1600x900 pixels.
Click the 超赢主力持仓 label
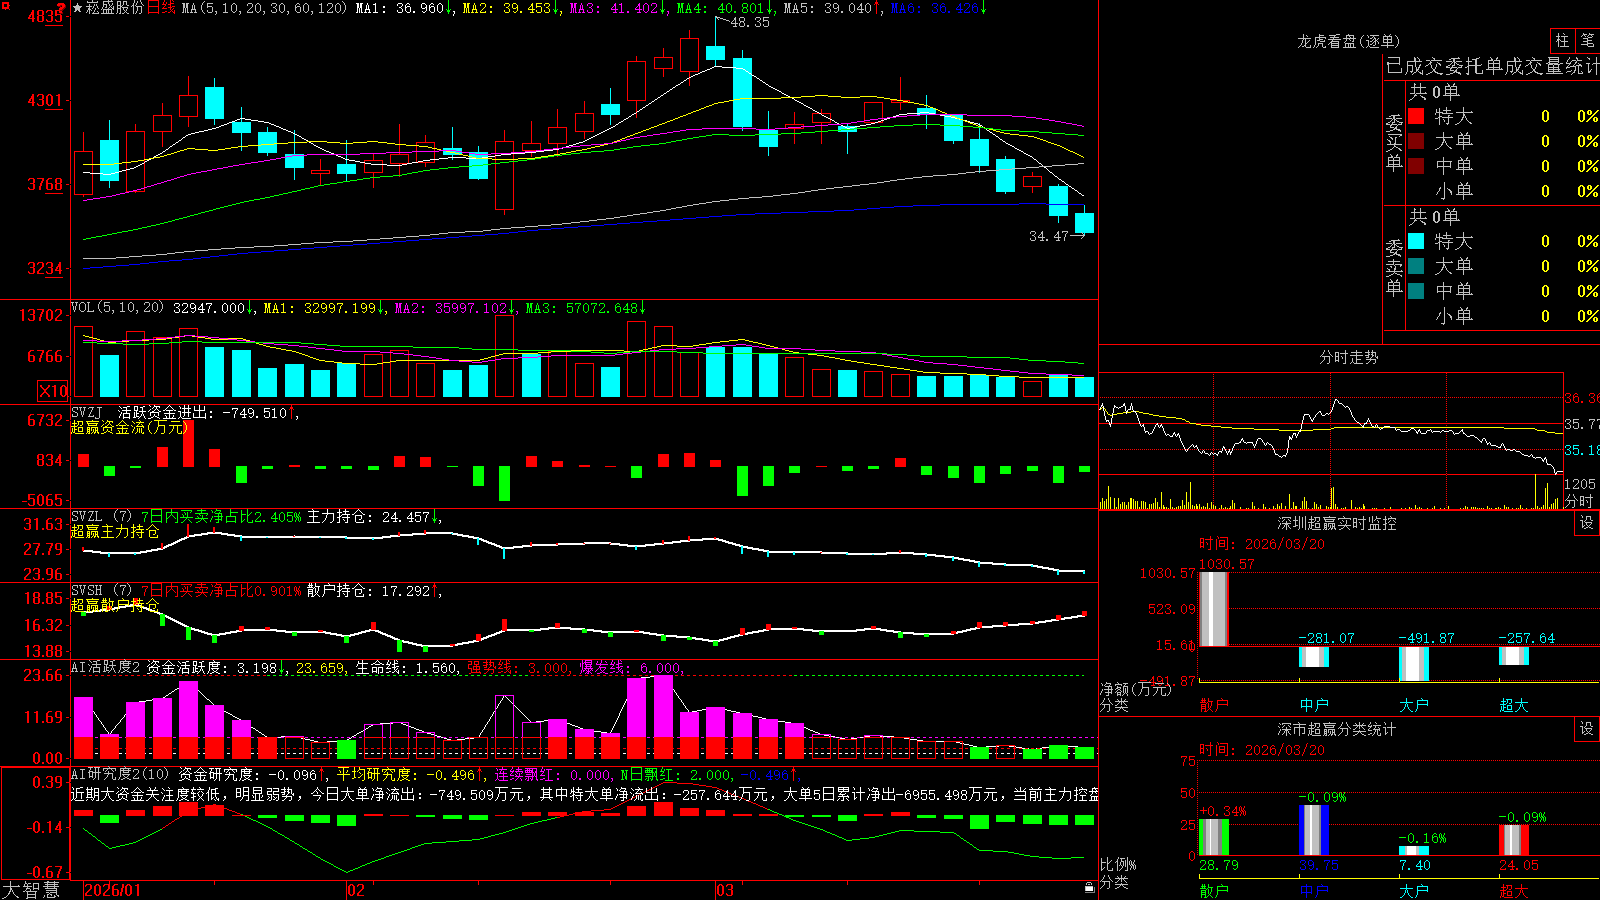coord(115,532)
